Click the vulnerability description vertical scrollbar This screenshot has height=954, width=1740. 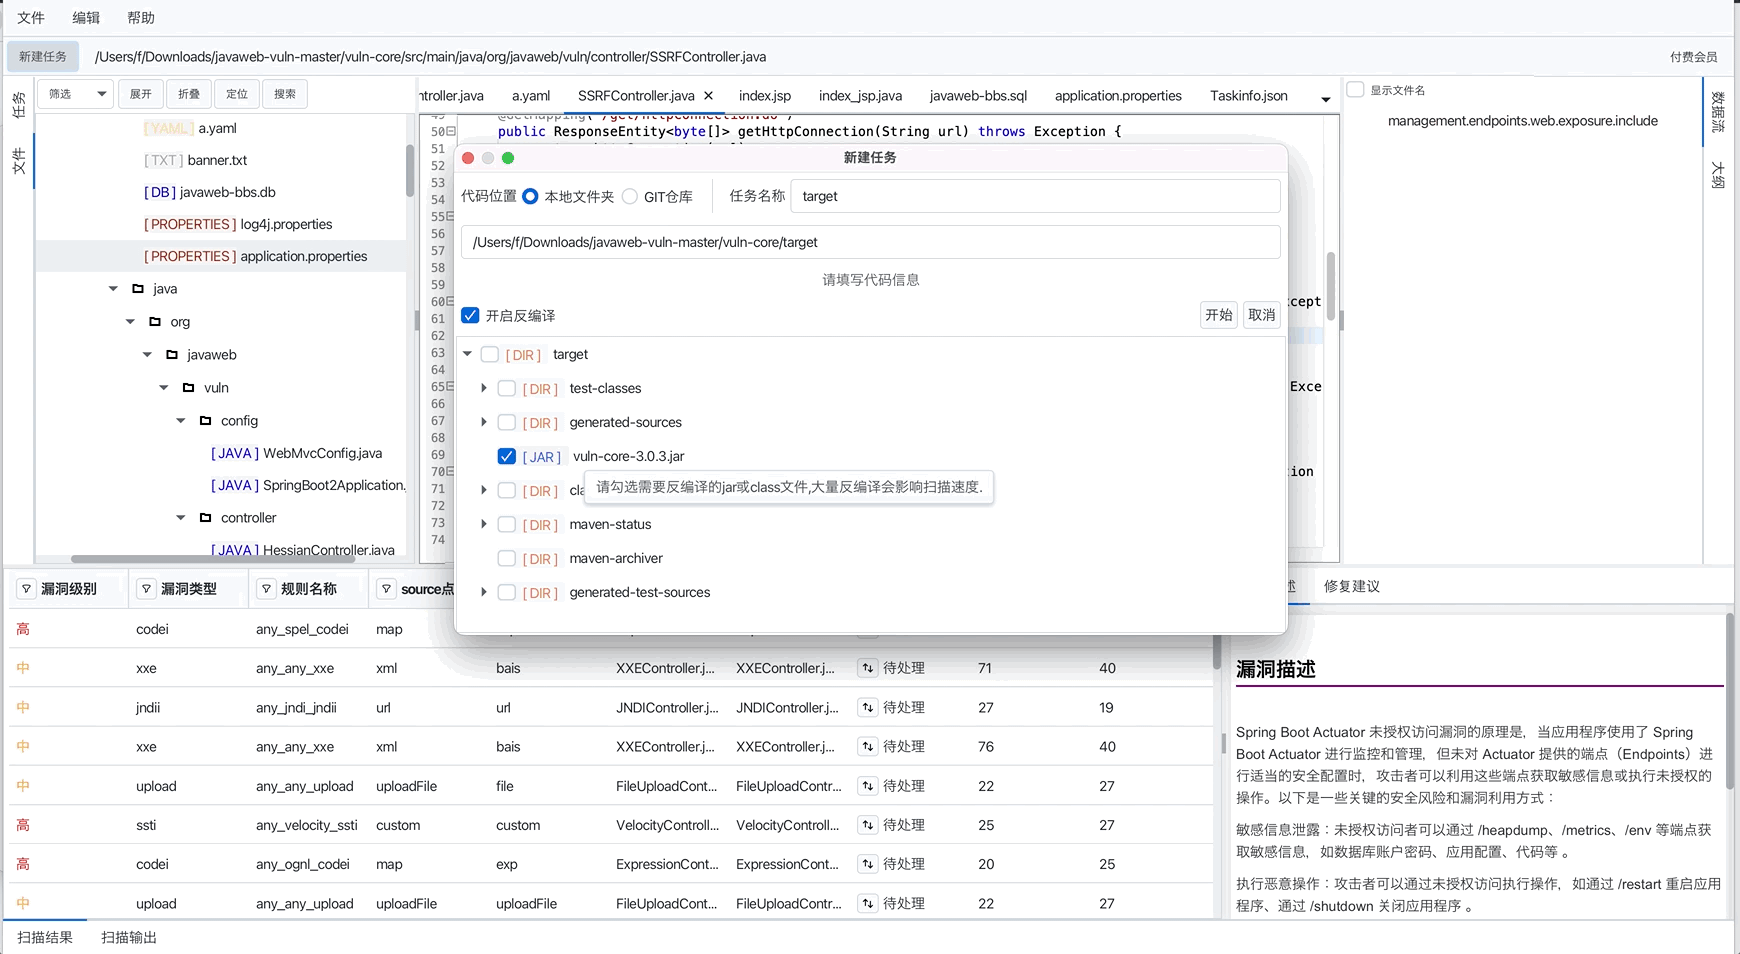click(1730, 700)
